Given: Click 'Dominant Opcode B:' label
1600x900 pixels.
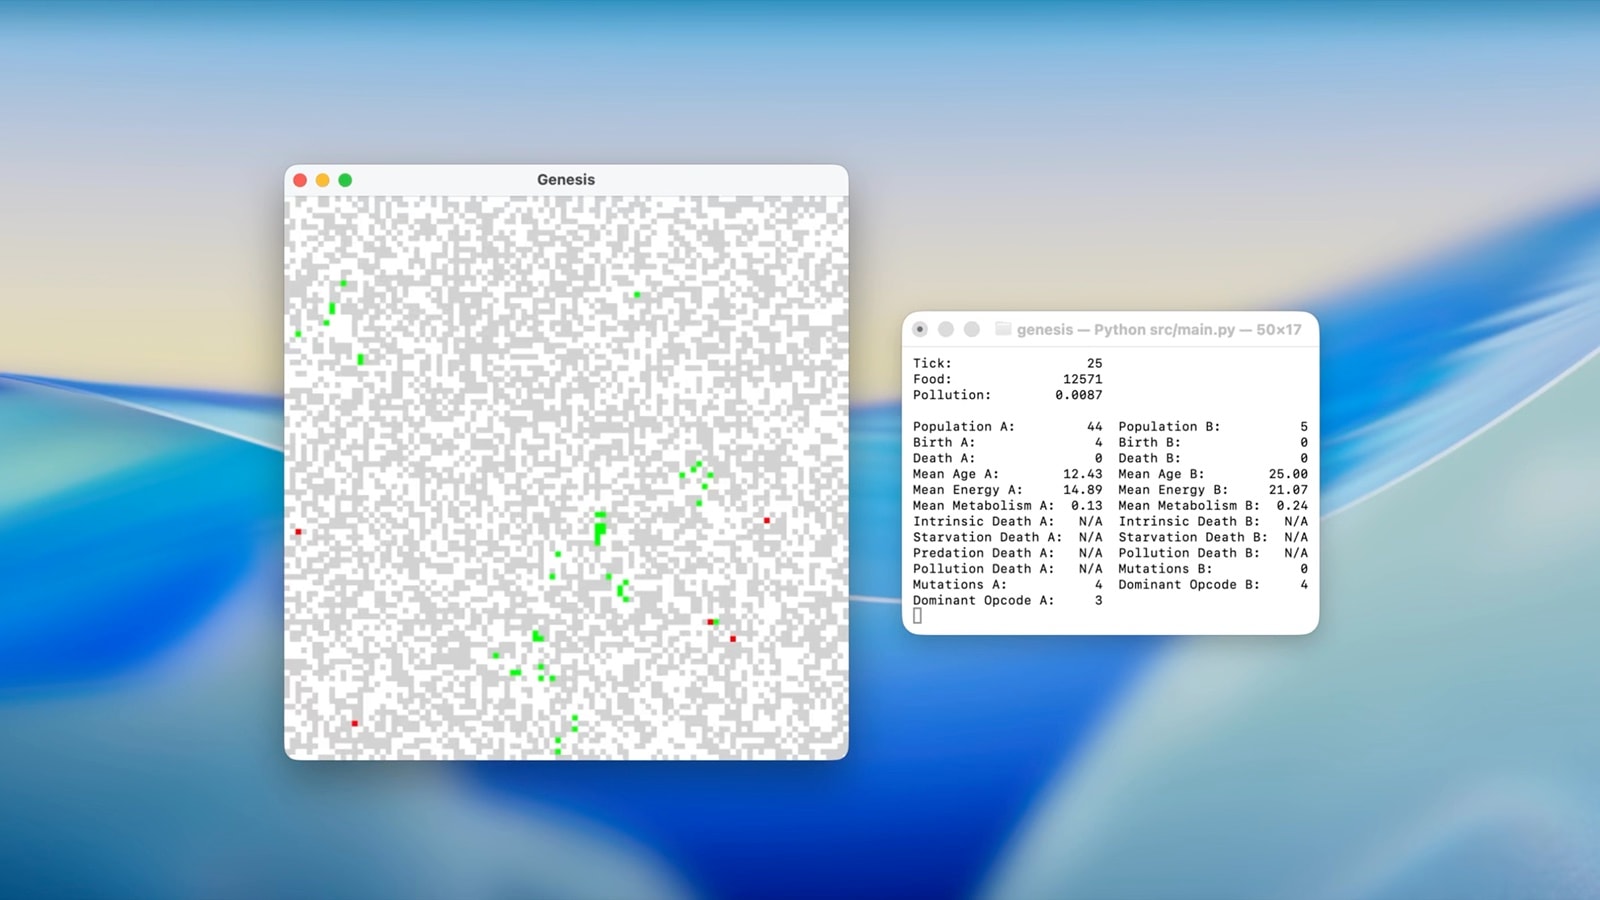Looking at the screenshot, I should (x=1189, y=584).
